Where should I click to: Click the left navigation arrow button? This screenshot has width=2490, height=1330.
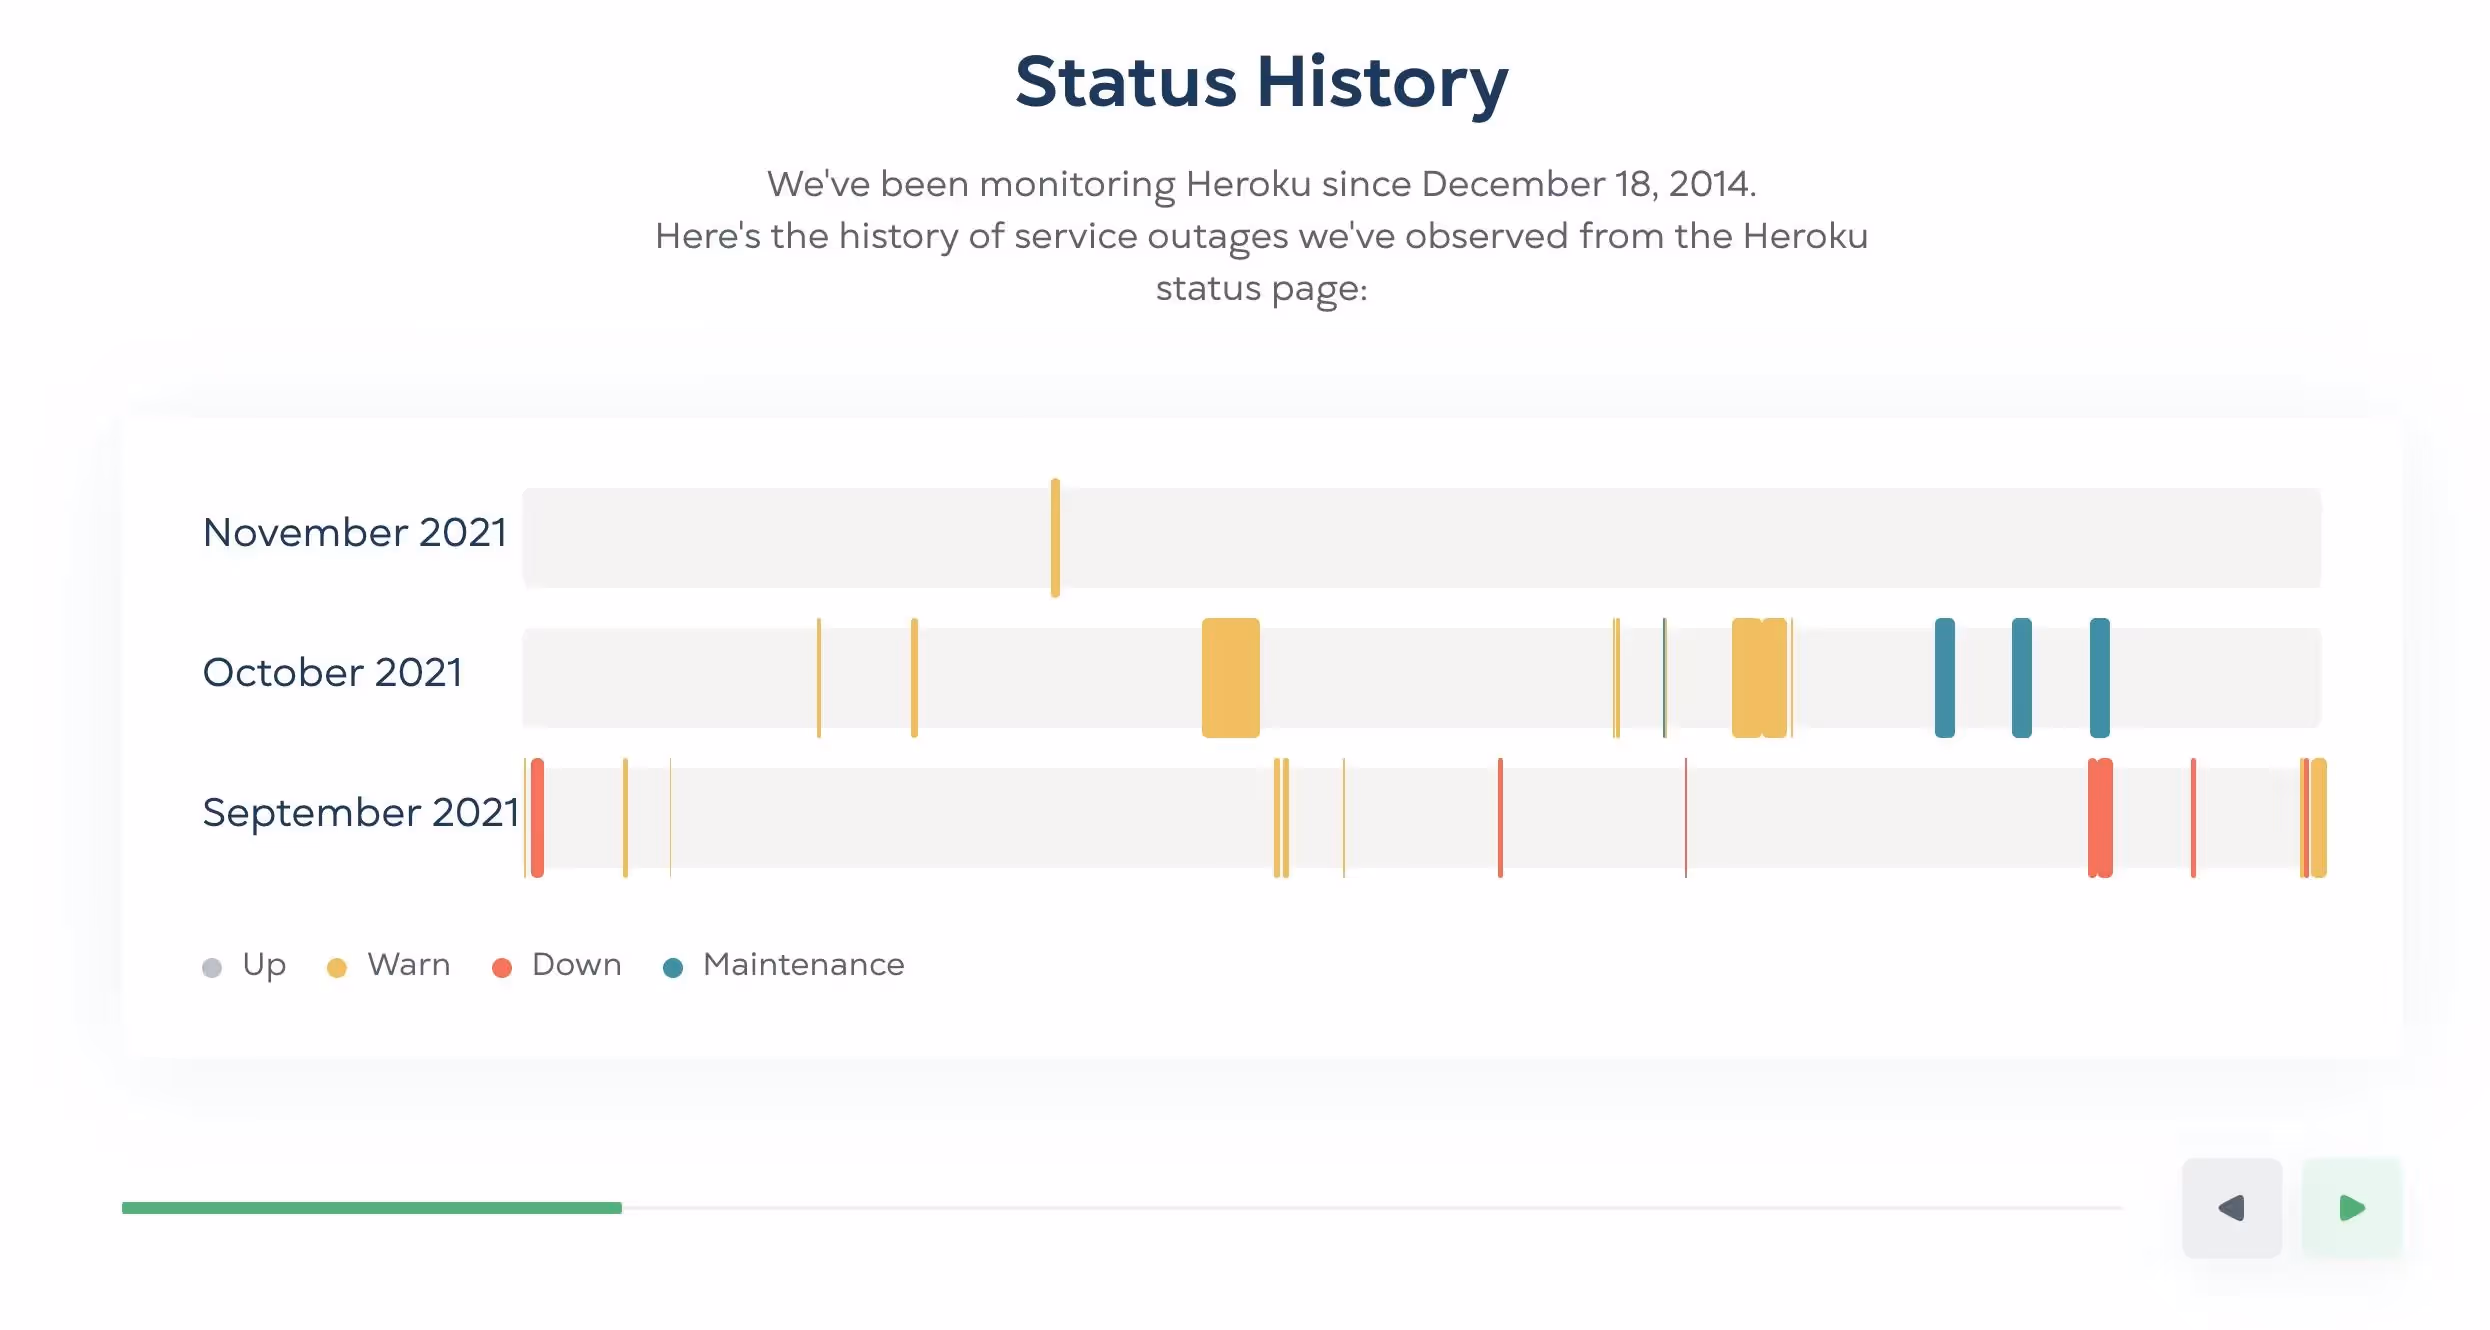click(x=2232, y=1207)
